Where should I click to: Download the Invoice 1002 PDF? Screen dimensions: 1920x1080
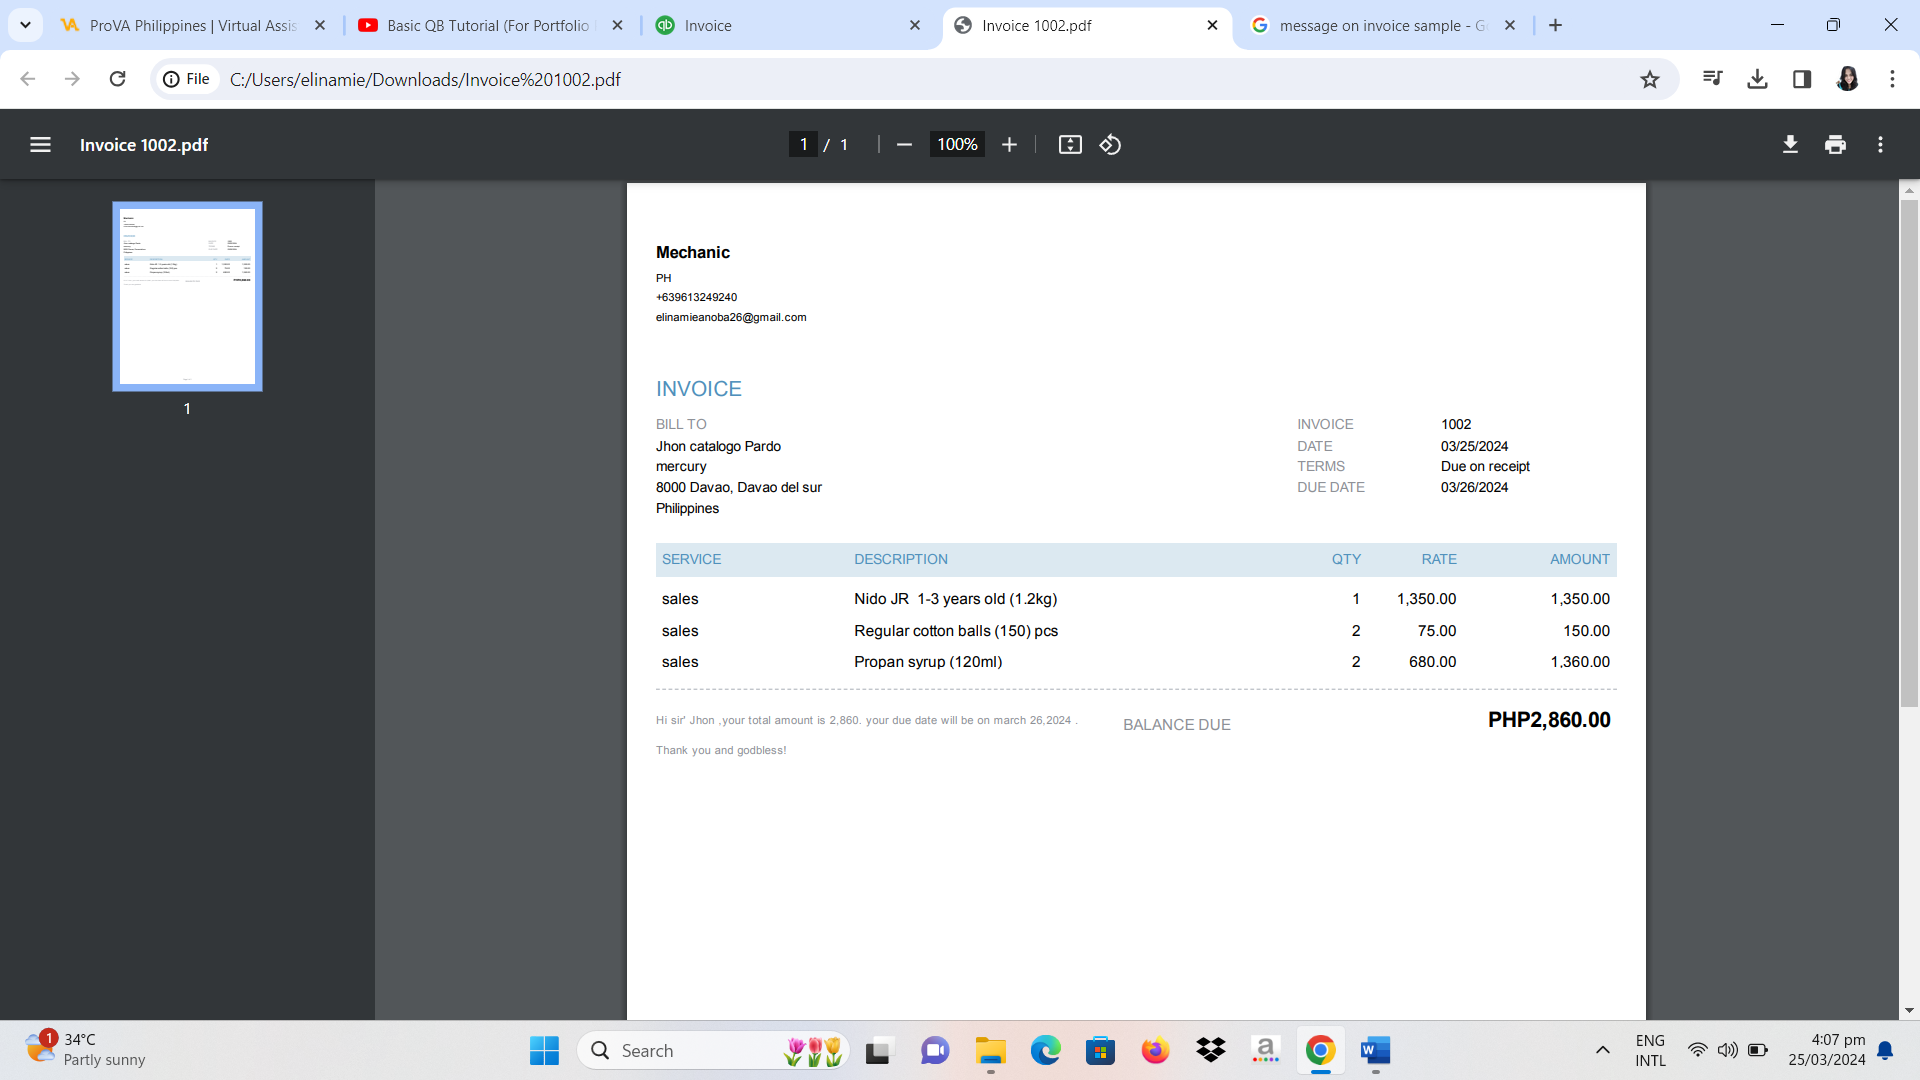click(1790, 145)
